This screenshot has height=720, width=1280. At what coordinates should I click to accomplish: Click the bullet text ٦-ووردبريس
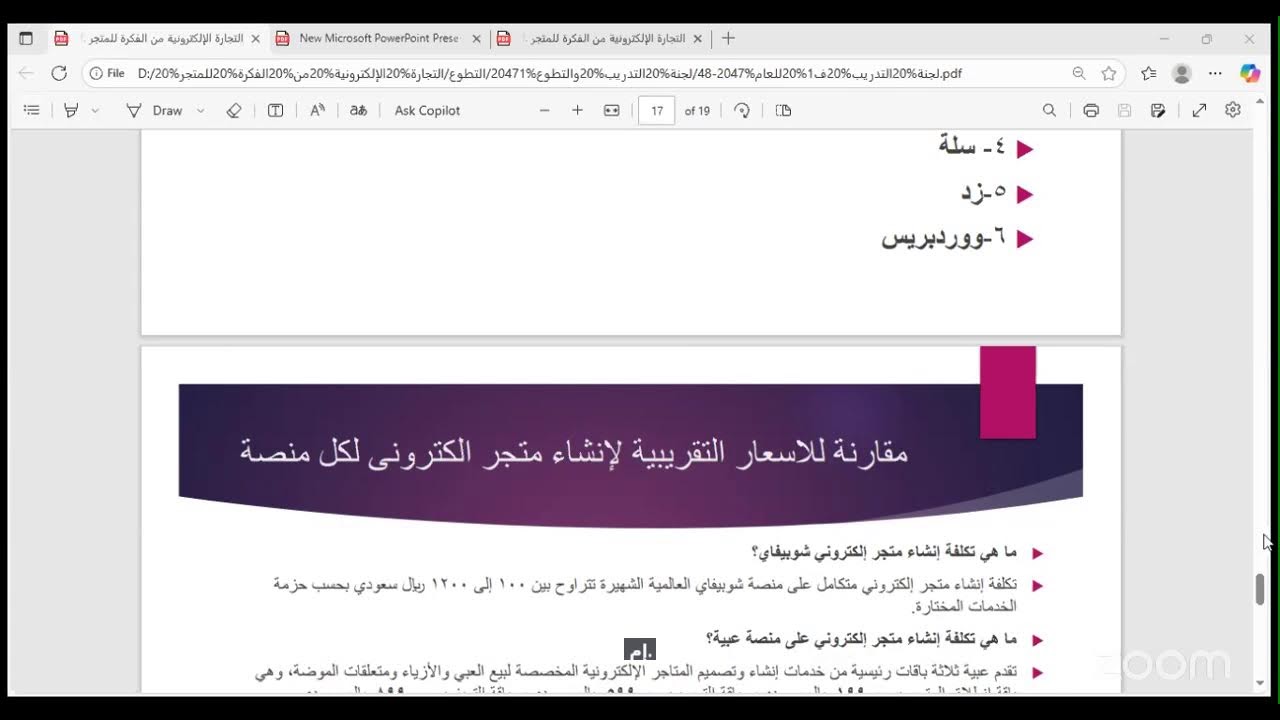click(x=943, y=238)
